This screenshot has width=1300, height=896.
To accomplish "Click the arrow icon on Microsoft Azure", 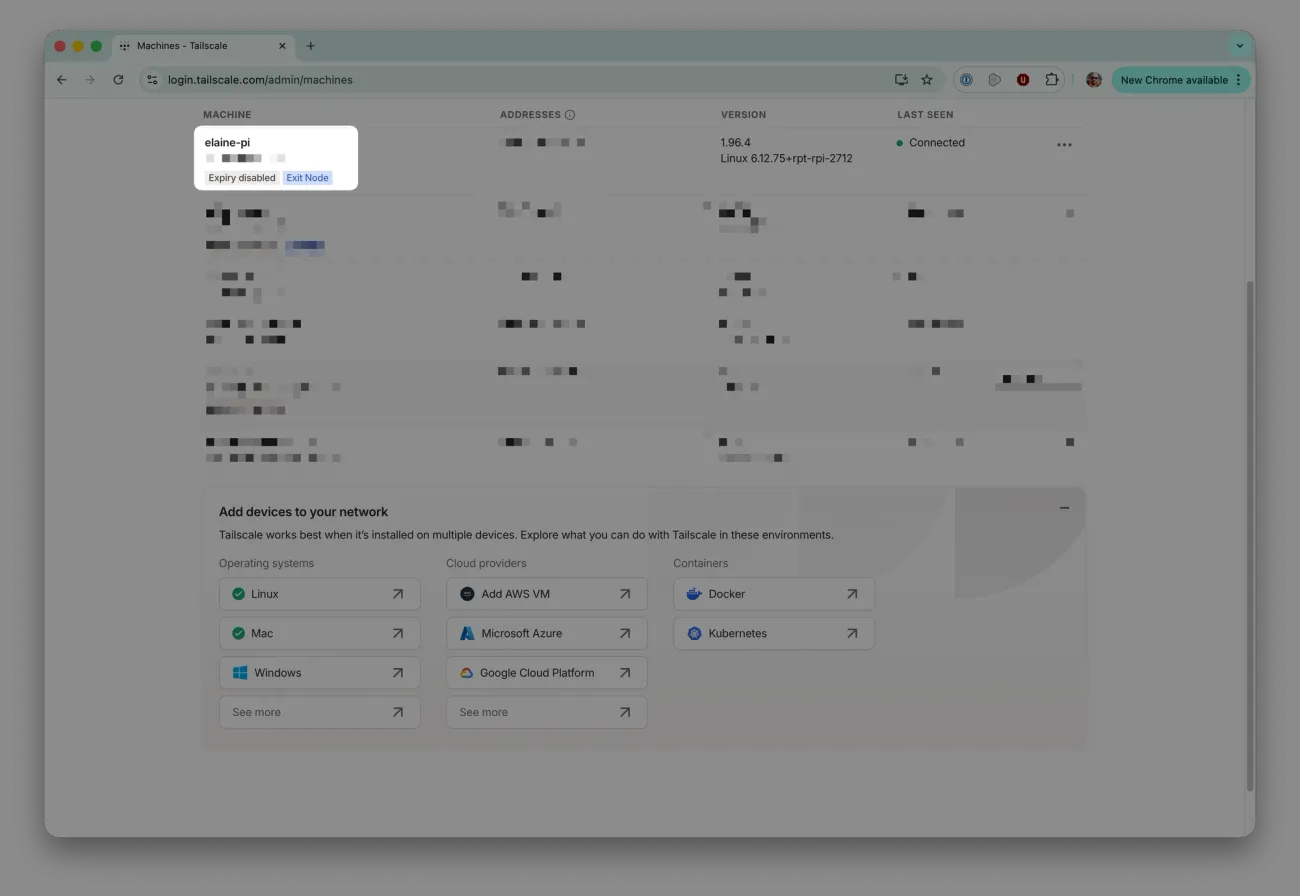I will point(625,633).
